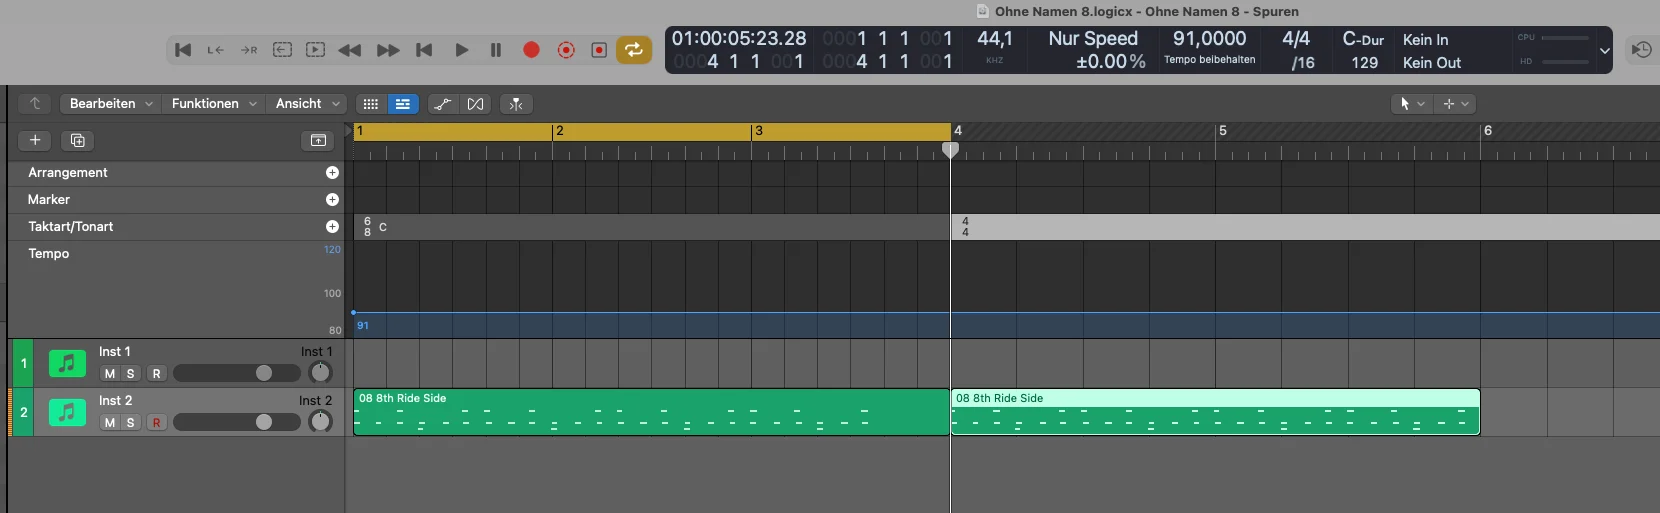Click the Duplicate Track icon

[77, 141]
